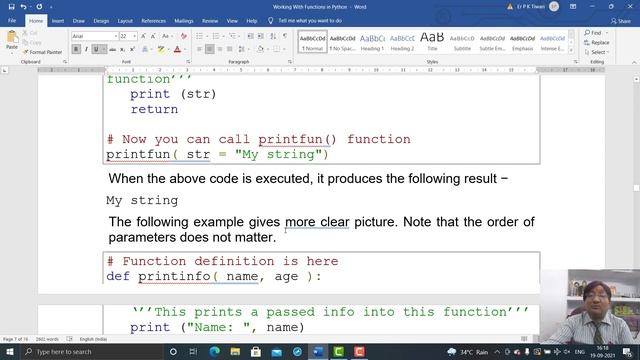
Task: Open the Paragraph dialog launcher
Action: [290, 62]
